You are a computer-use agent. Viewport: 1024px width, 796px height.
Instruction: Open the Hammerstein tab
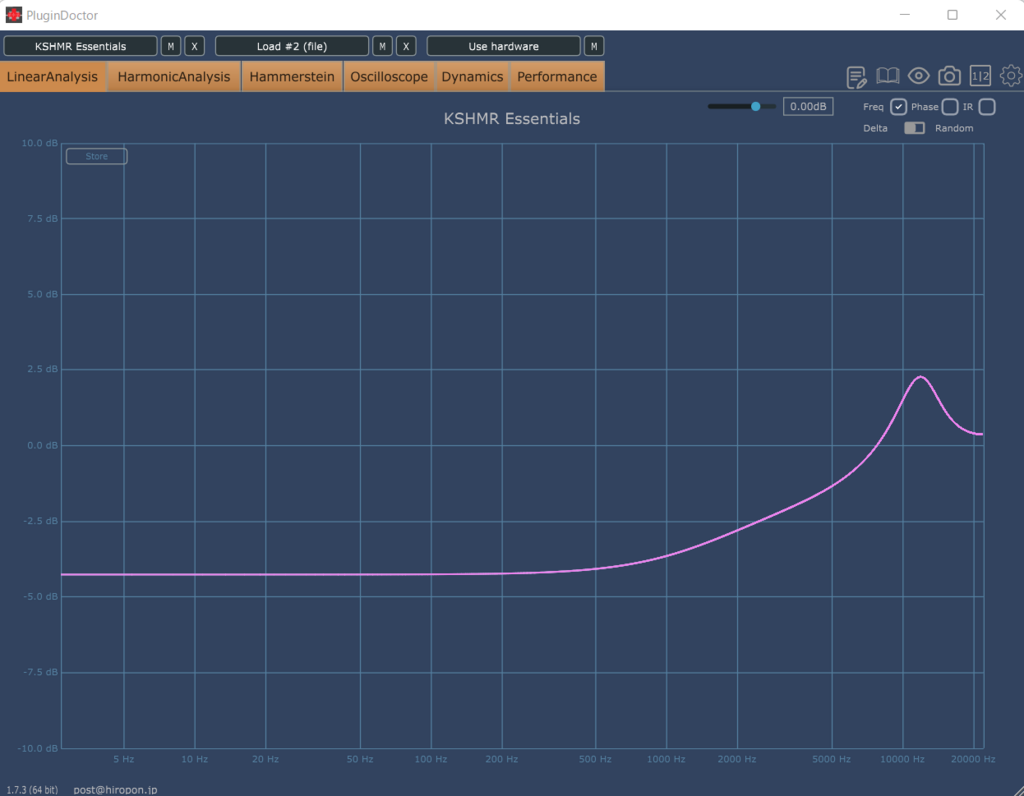pyautogui.click(x=292, y=76)
